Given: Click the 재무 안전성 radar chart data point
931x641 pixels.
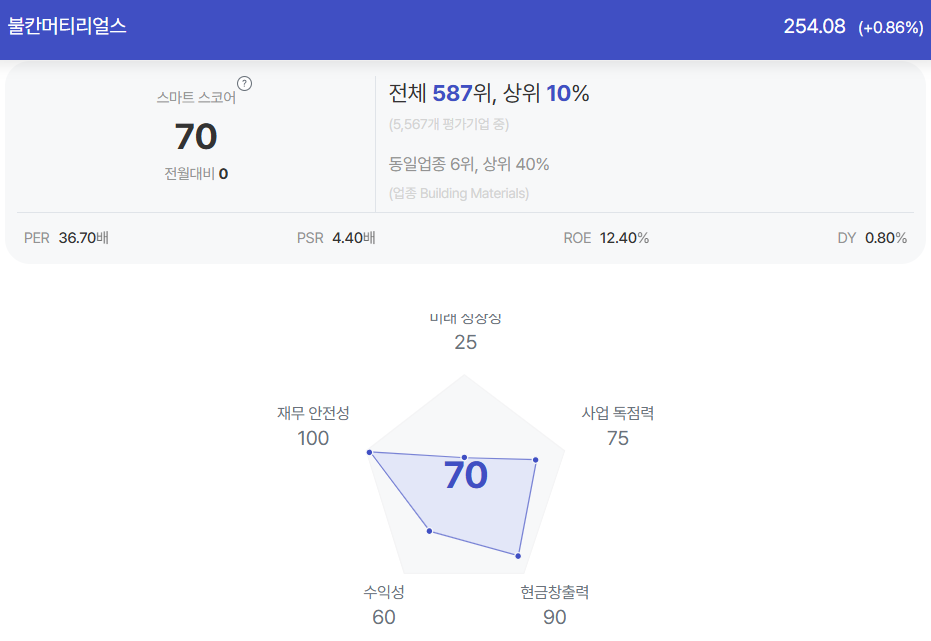Looking at the screenshot, I should point(369,452).
